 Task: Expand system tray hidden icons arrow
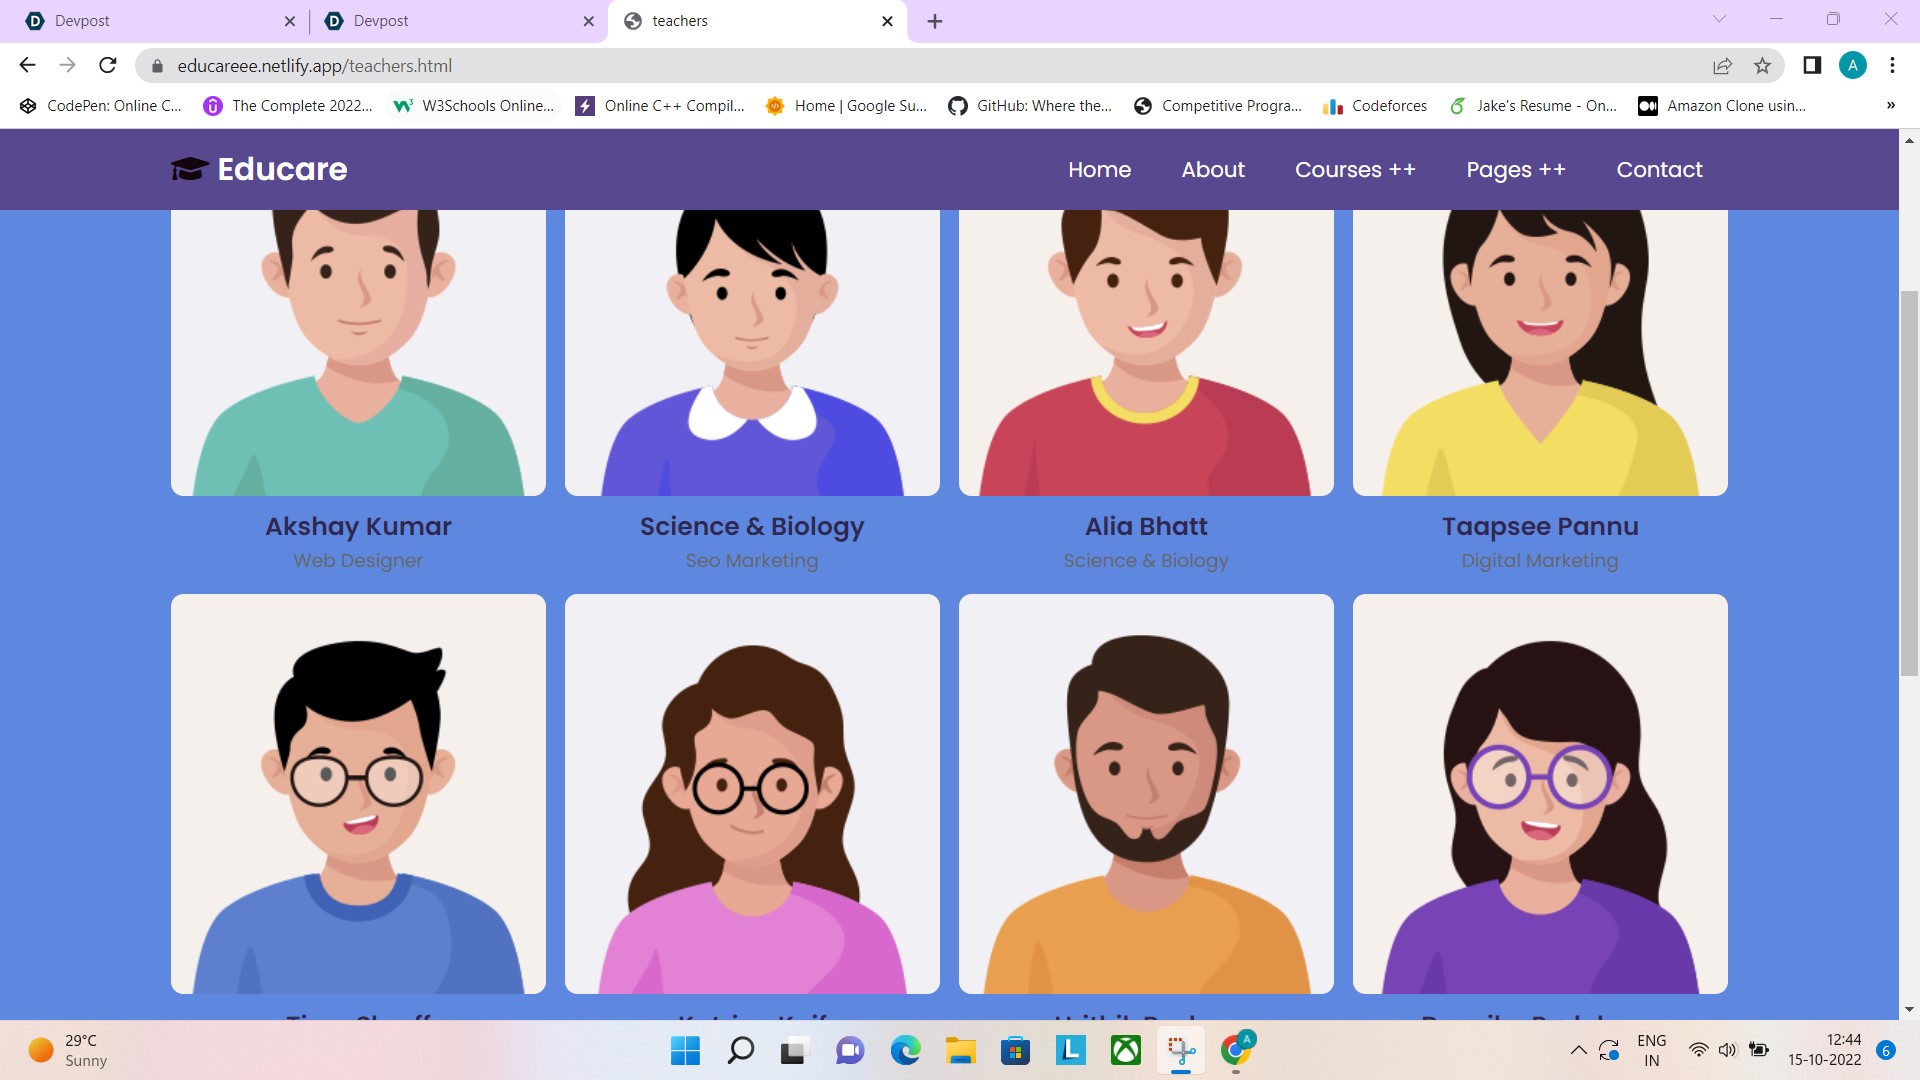[1578, 1050]
